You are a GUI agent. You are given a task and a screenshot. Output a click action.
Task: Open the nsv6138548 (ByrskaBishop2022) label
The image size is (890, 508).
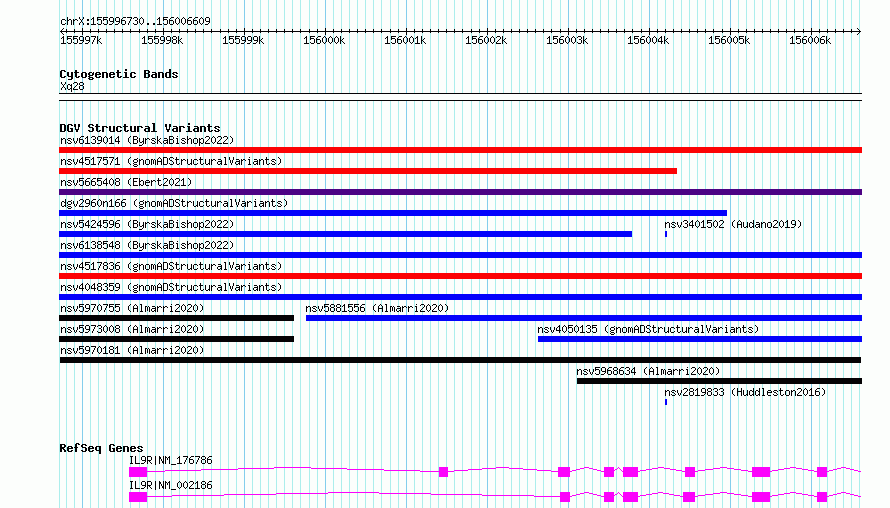147,245
